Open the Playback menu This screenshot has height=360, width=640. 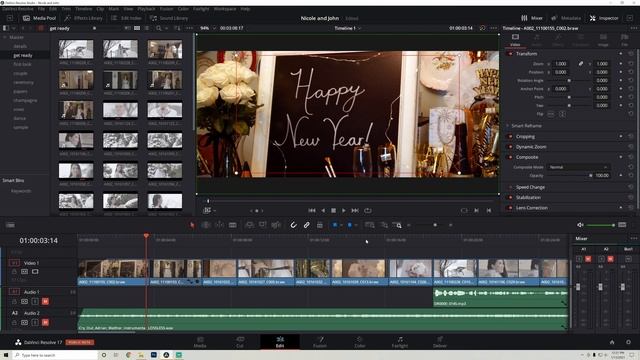click(x=146, y=9)
